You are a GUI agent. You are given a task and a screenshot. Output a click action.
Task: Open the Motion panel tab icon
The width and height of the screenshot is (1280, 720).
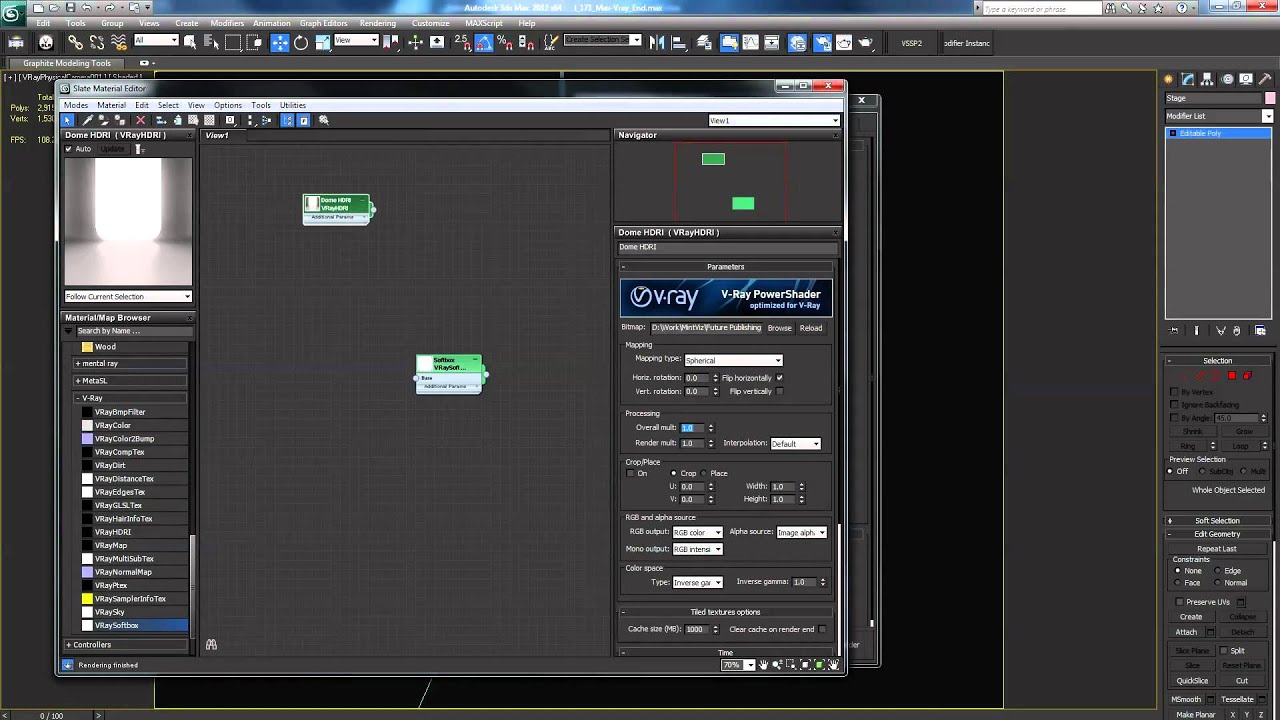1228,79
